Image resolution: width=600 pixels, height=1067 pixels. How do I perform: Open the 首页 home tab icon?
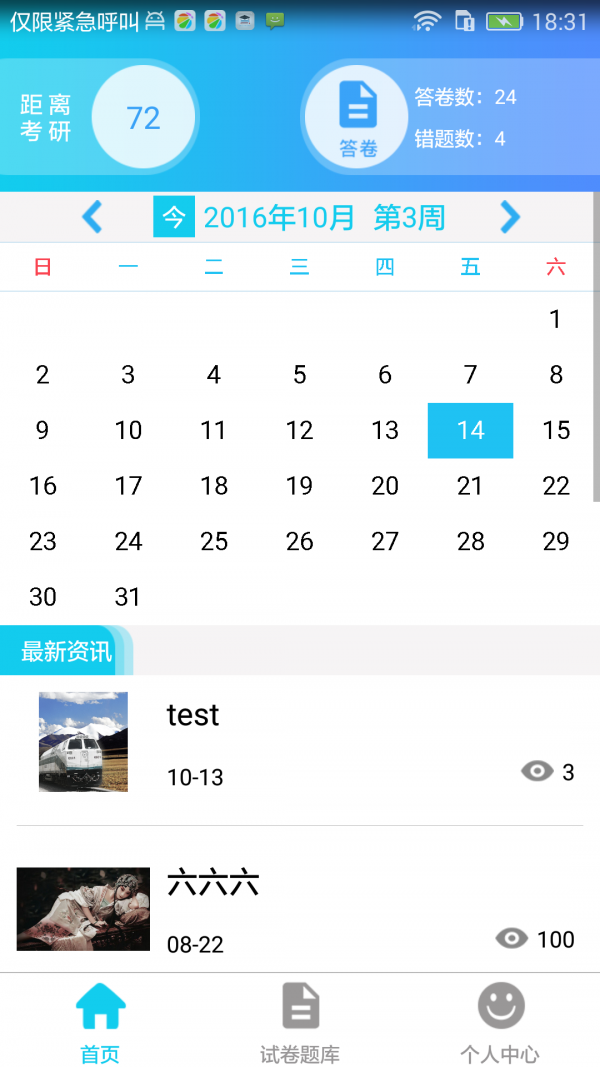[x=98, y=1006]
